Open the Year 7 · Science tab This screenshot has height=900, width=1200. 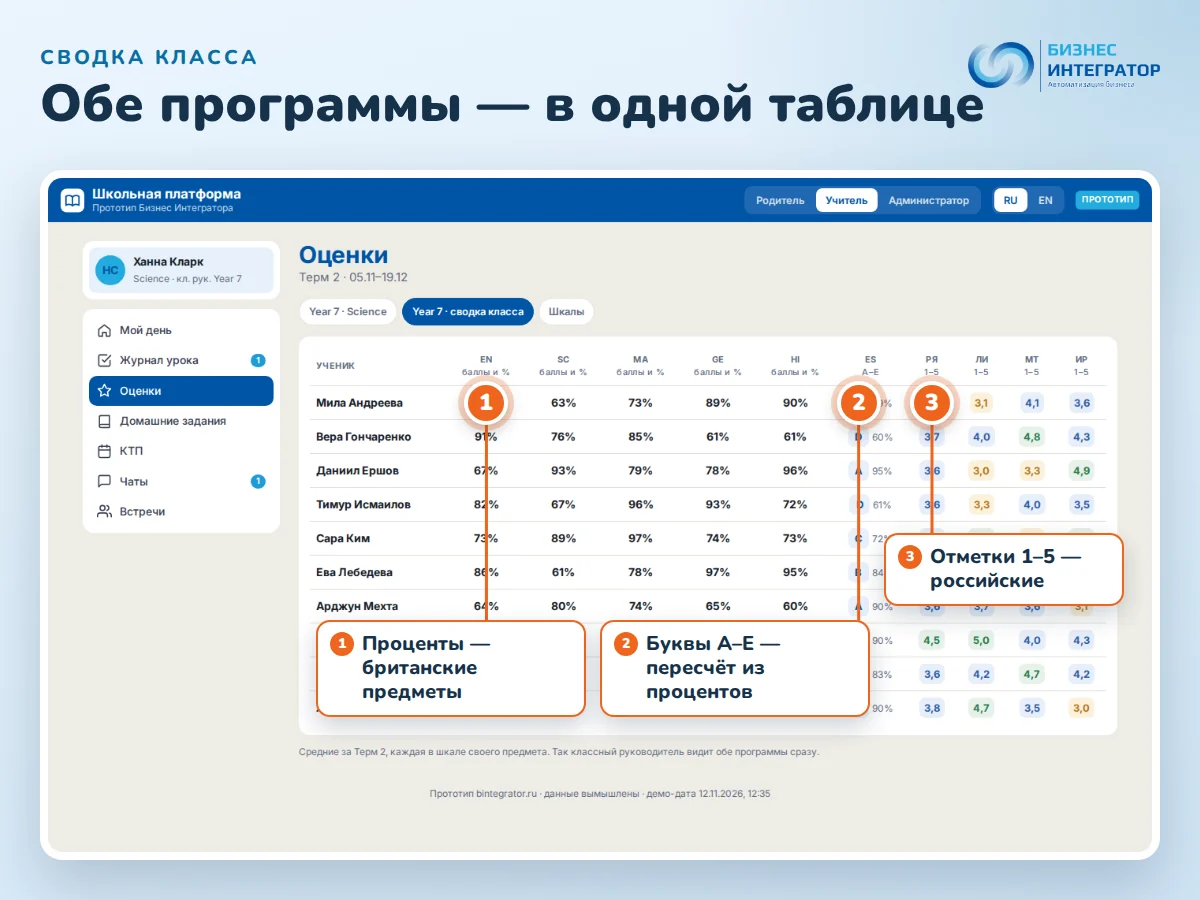point(348,312)
